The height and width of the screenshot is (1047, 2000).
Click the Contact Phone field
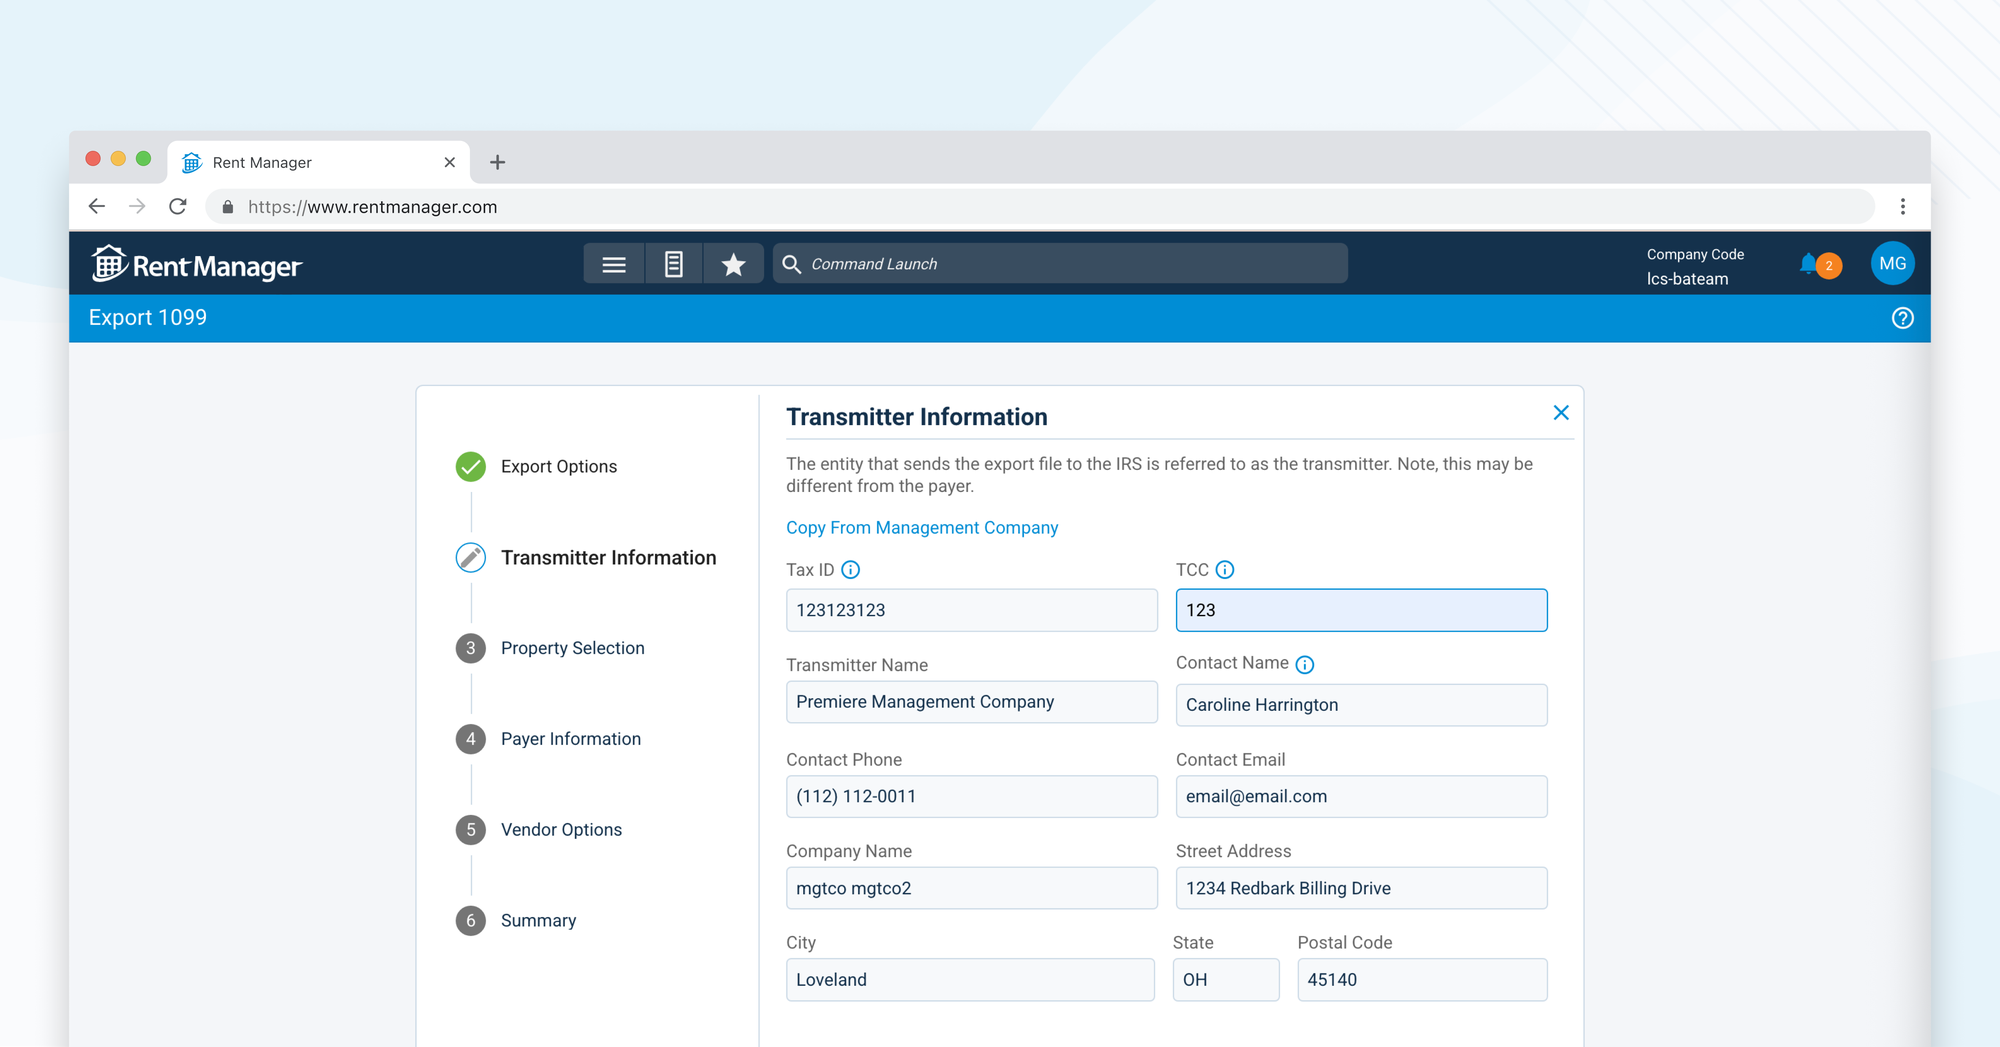click(x=971, y=797)
